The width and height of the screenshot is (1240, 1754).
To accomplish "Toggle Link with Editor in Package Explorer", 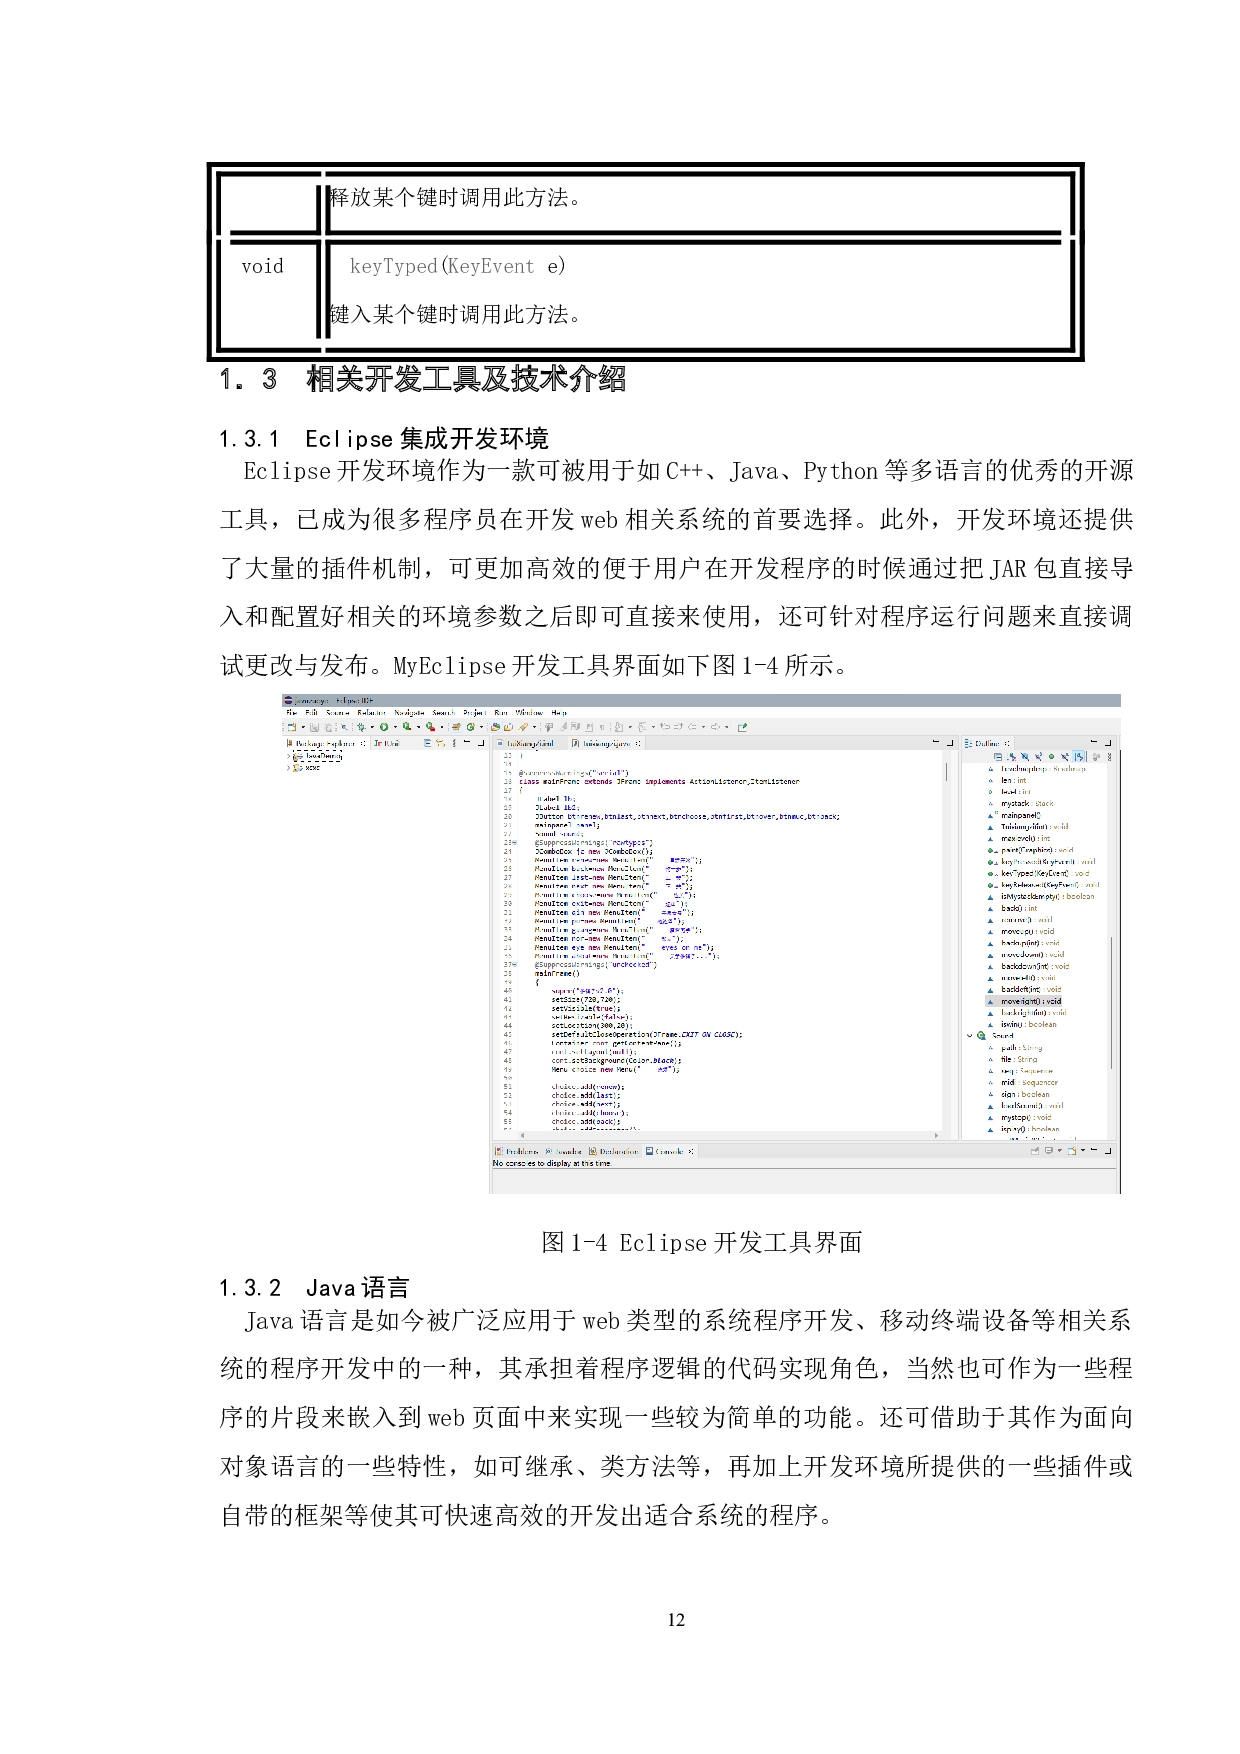I will [440, 744].
